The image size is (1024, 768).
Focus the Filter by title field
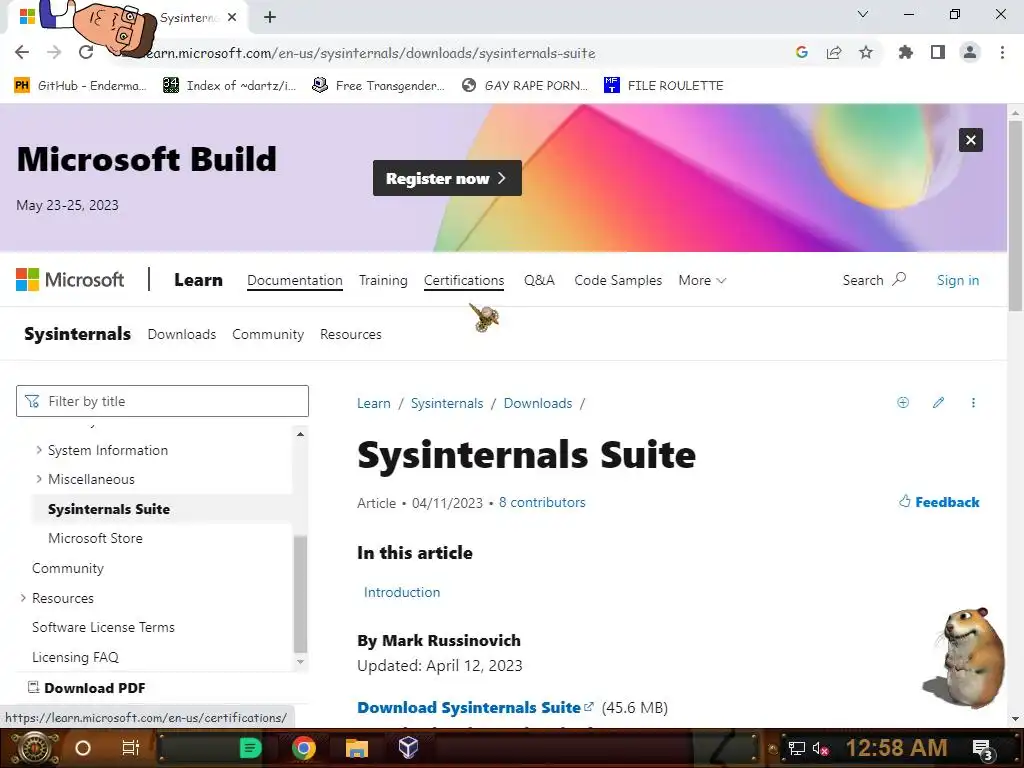coord(162,401)
